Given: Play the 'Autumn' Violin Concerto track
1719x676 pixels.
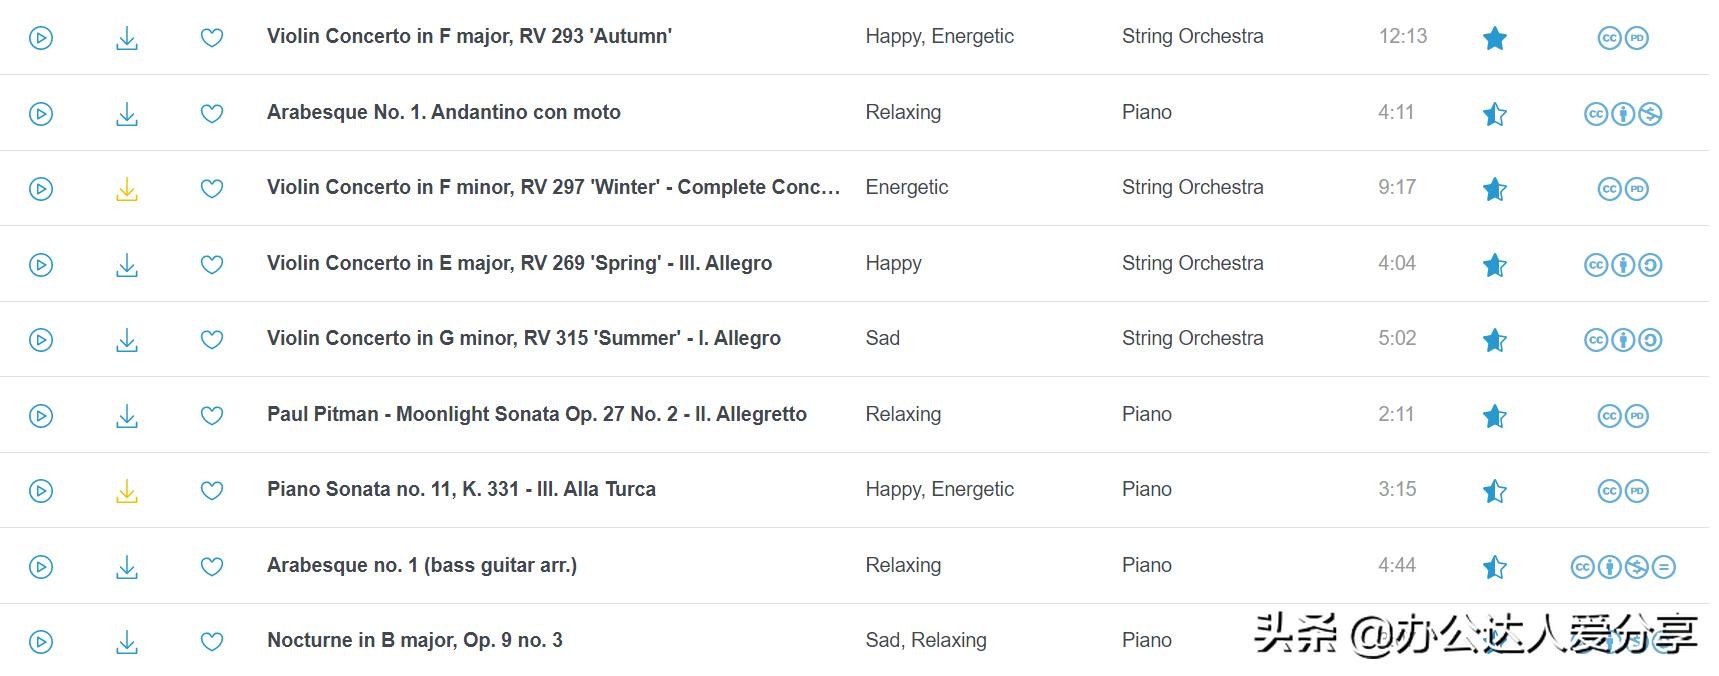Looking at the screenshot, I should coord(41,38).
